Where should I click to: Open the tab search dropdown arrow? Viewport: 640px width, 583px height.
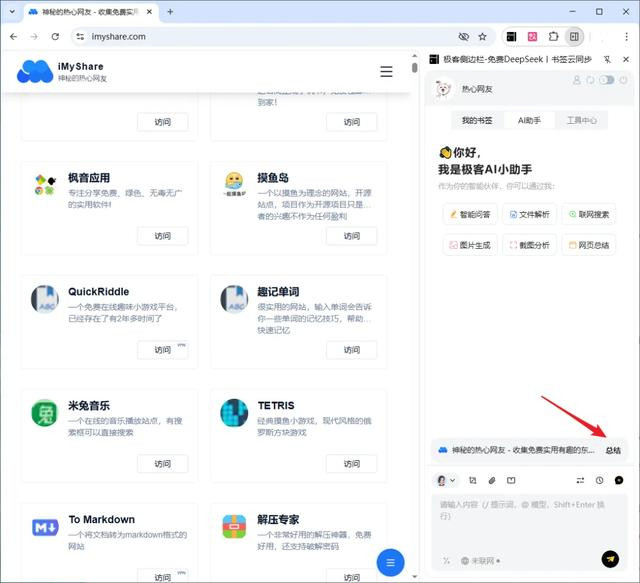coord(12,12)
